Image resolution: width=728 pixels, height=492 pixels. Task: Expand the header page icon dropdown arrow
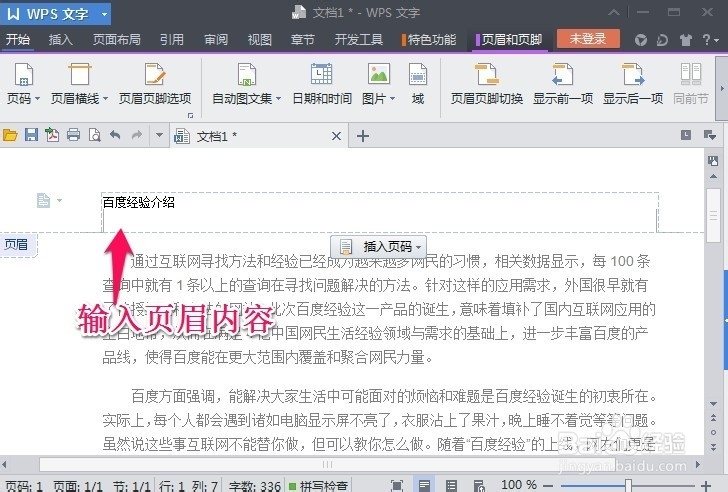tap(59, 201)
